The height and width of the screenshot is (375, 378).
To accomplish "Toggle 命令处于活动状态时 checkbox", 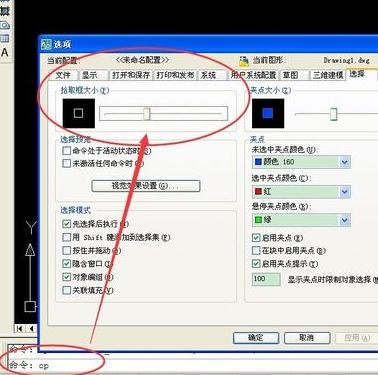I will (66, 151).
